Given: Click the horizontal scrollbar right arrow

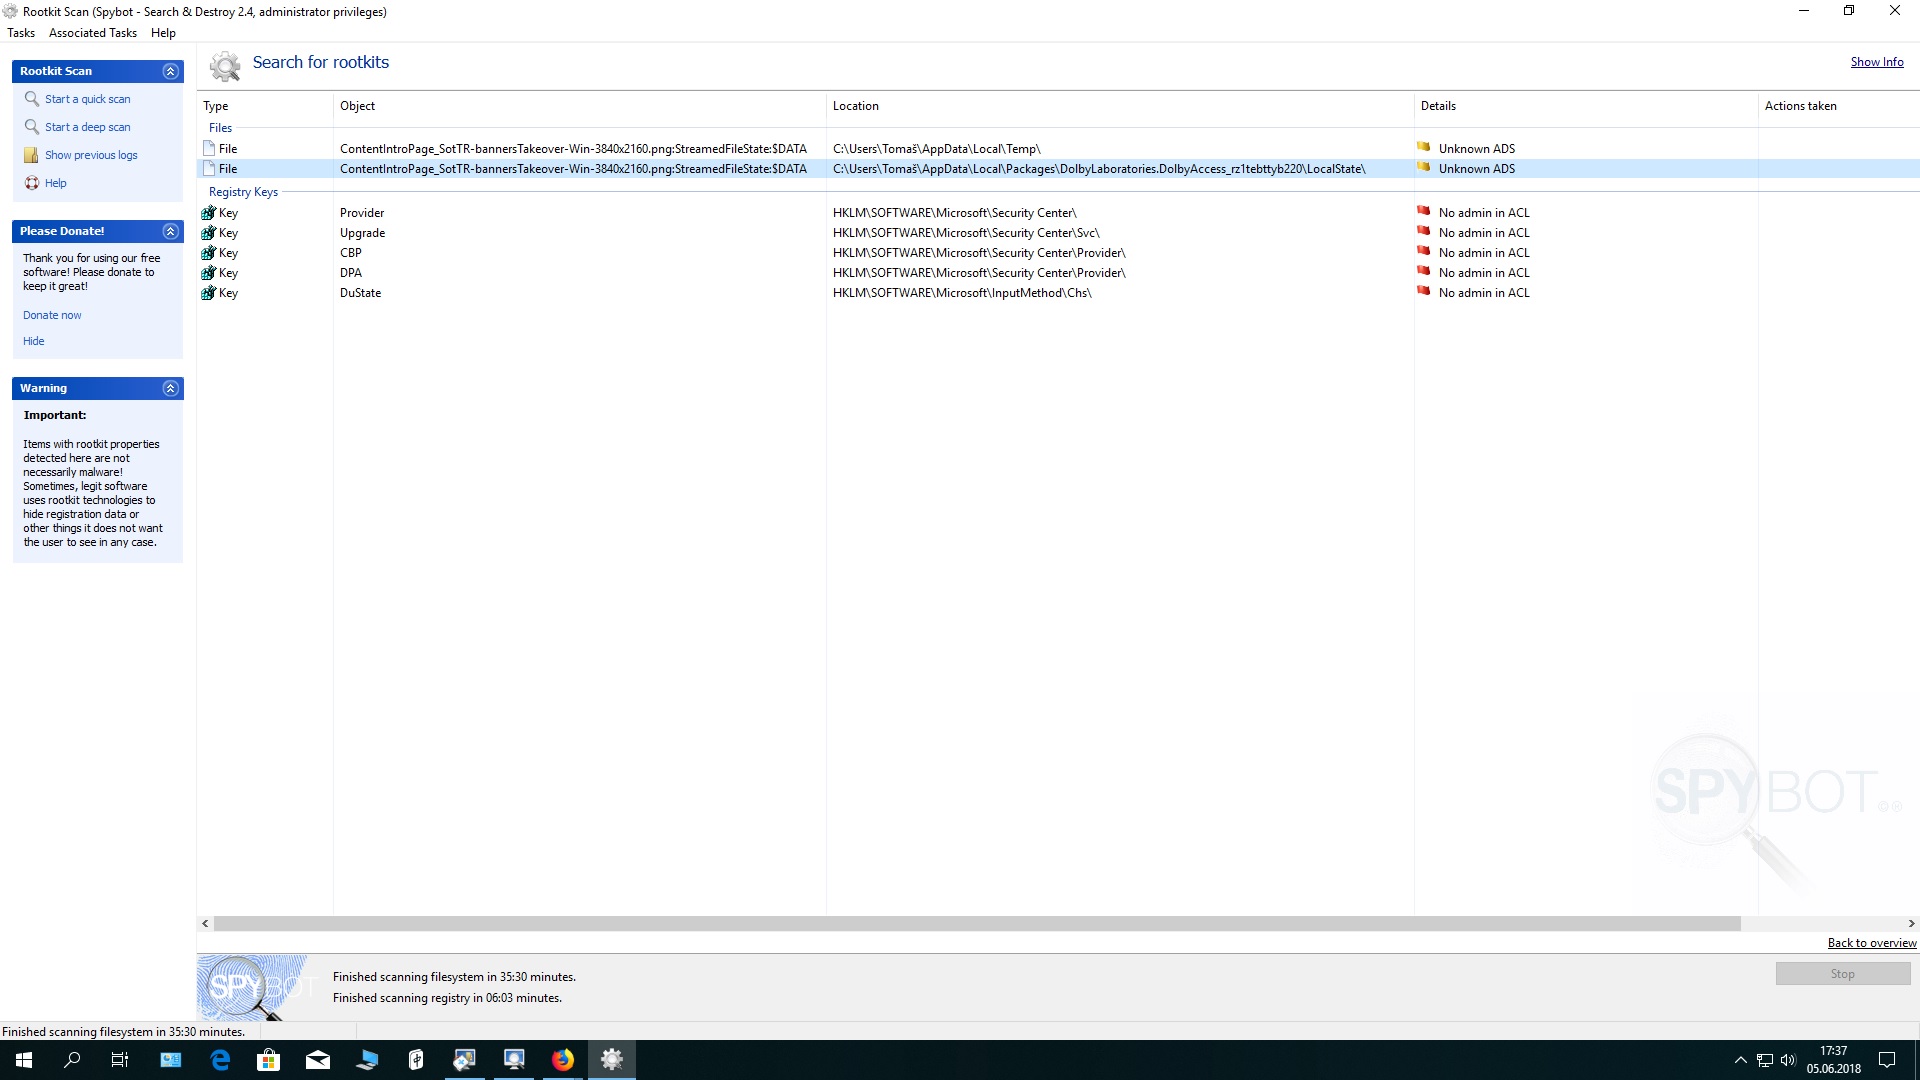Looking at the screenshot, I should pos(1911,924).
